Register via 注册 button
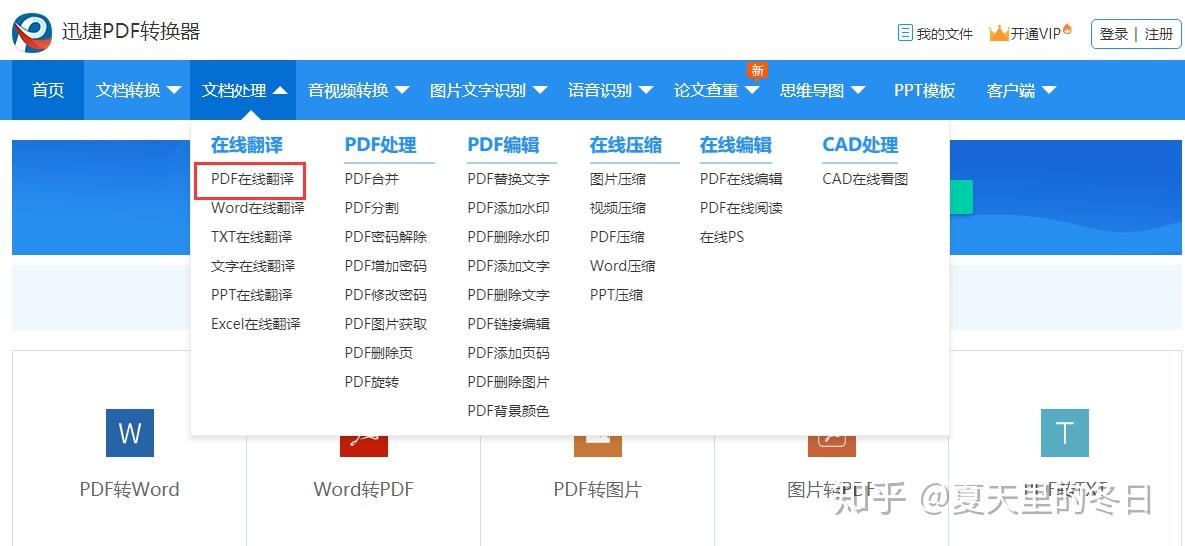This screenshot has width=1185, height=546. 1159,34
